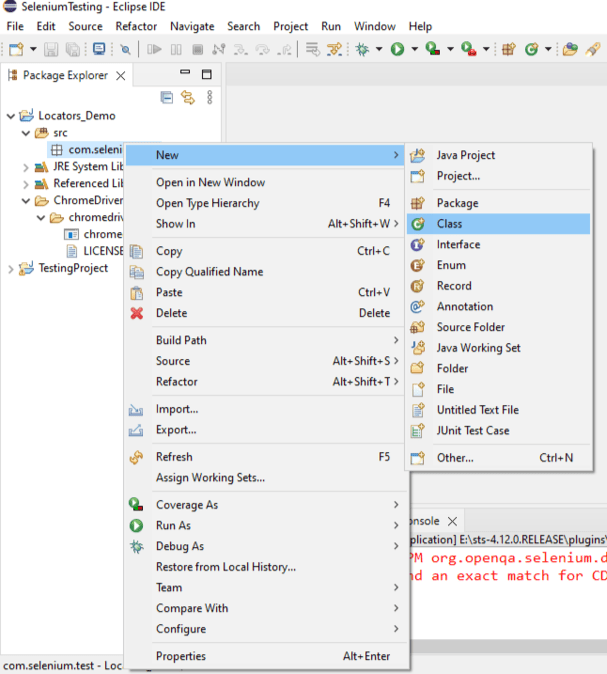
Task: Click Open Type Hierarchy in context menu
Action: (x=265, y=203)
